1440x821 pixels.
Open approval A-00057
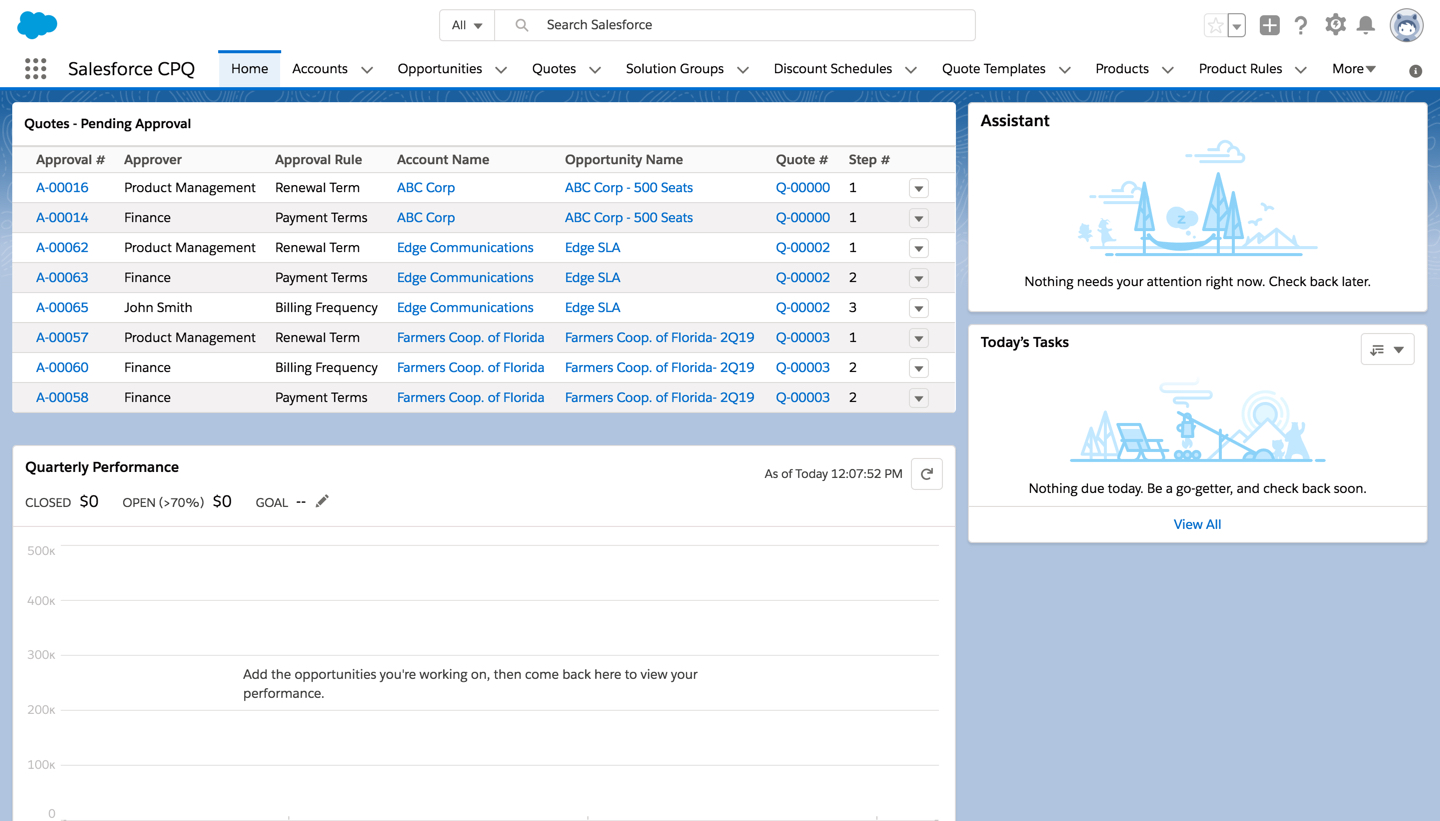click(62, 338)
